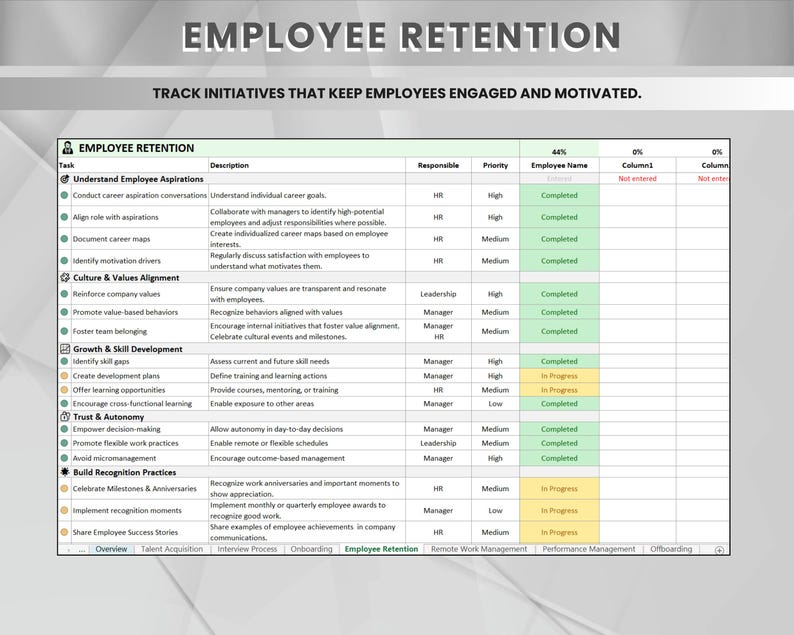Open status cell for Share Employee Success Stories
The width and height of the screenshot is (794, 635).
559,532
